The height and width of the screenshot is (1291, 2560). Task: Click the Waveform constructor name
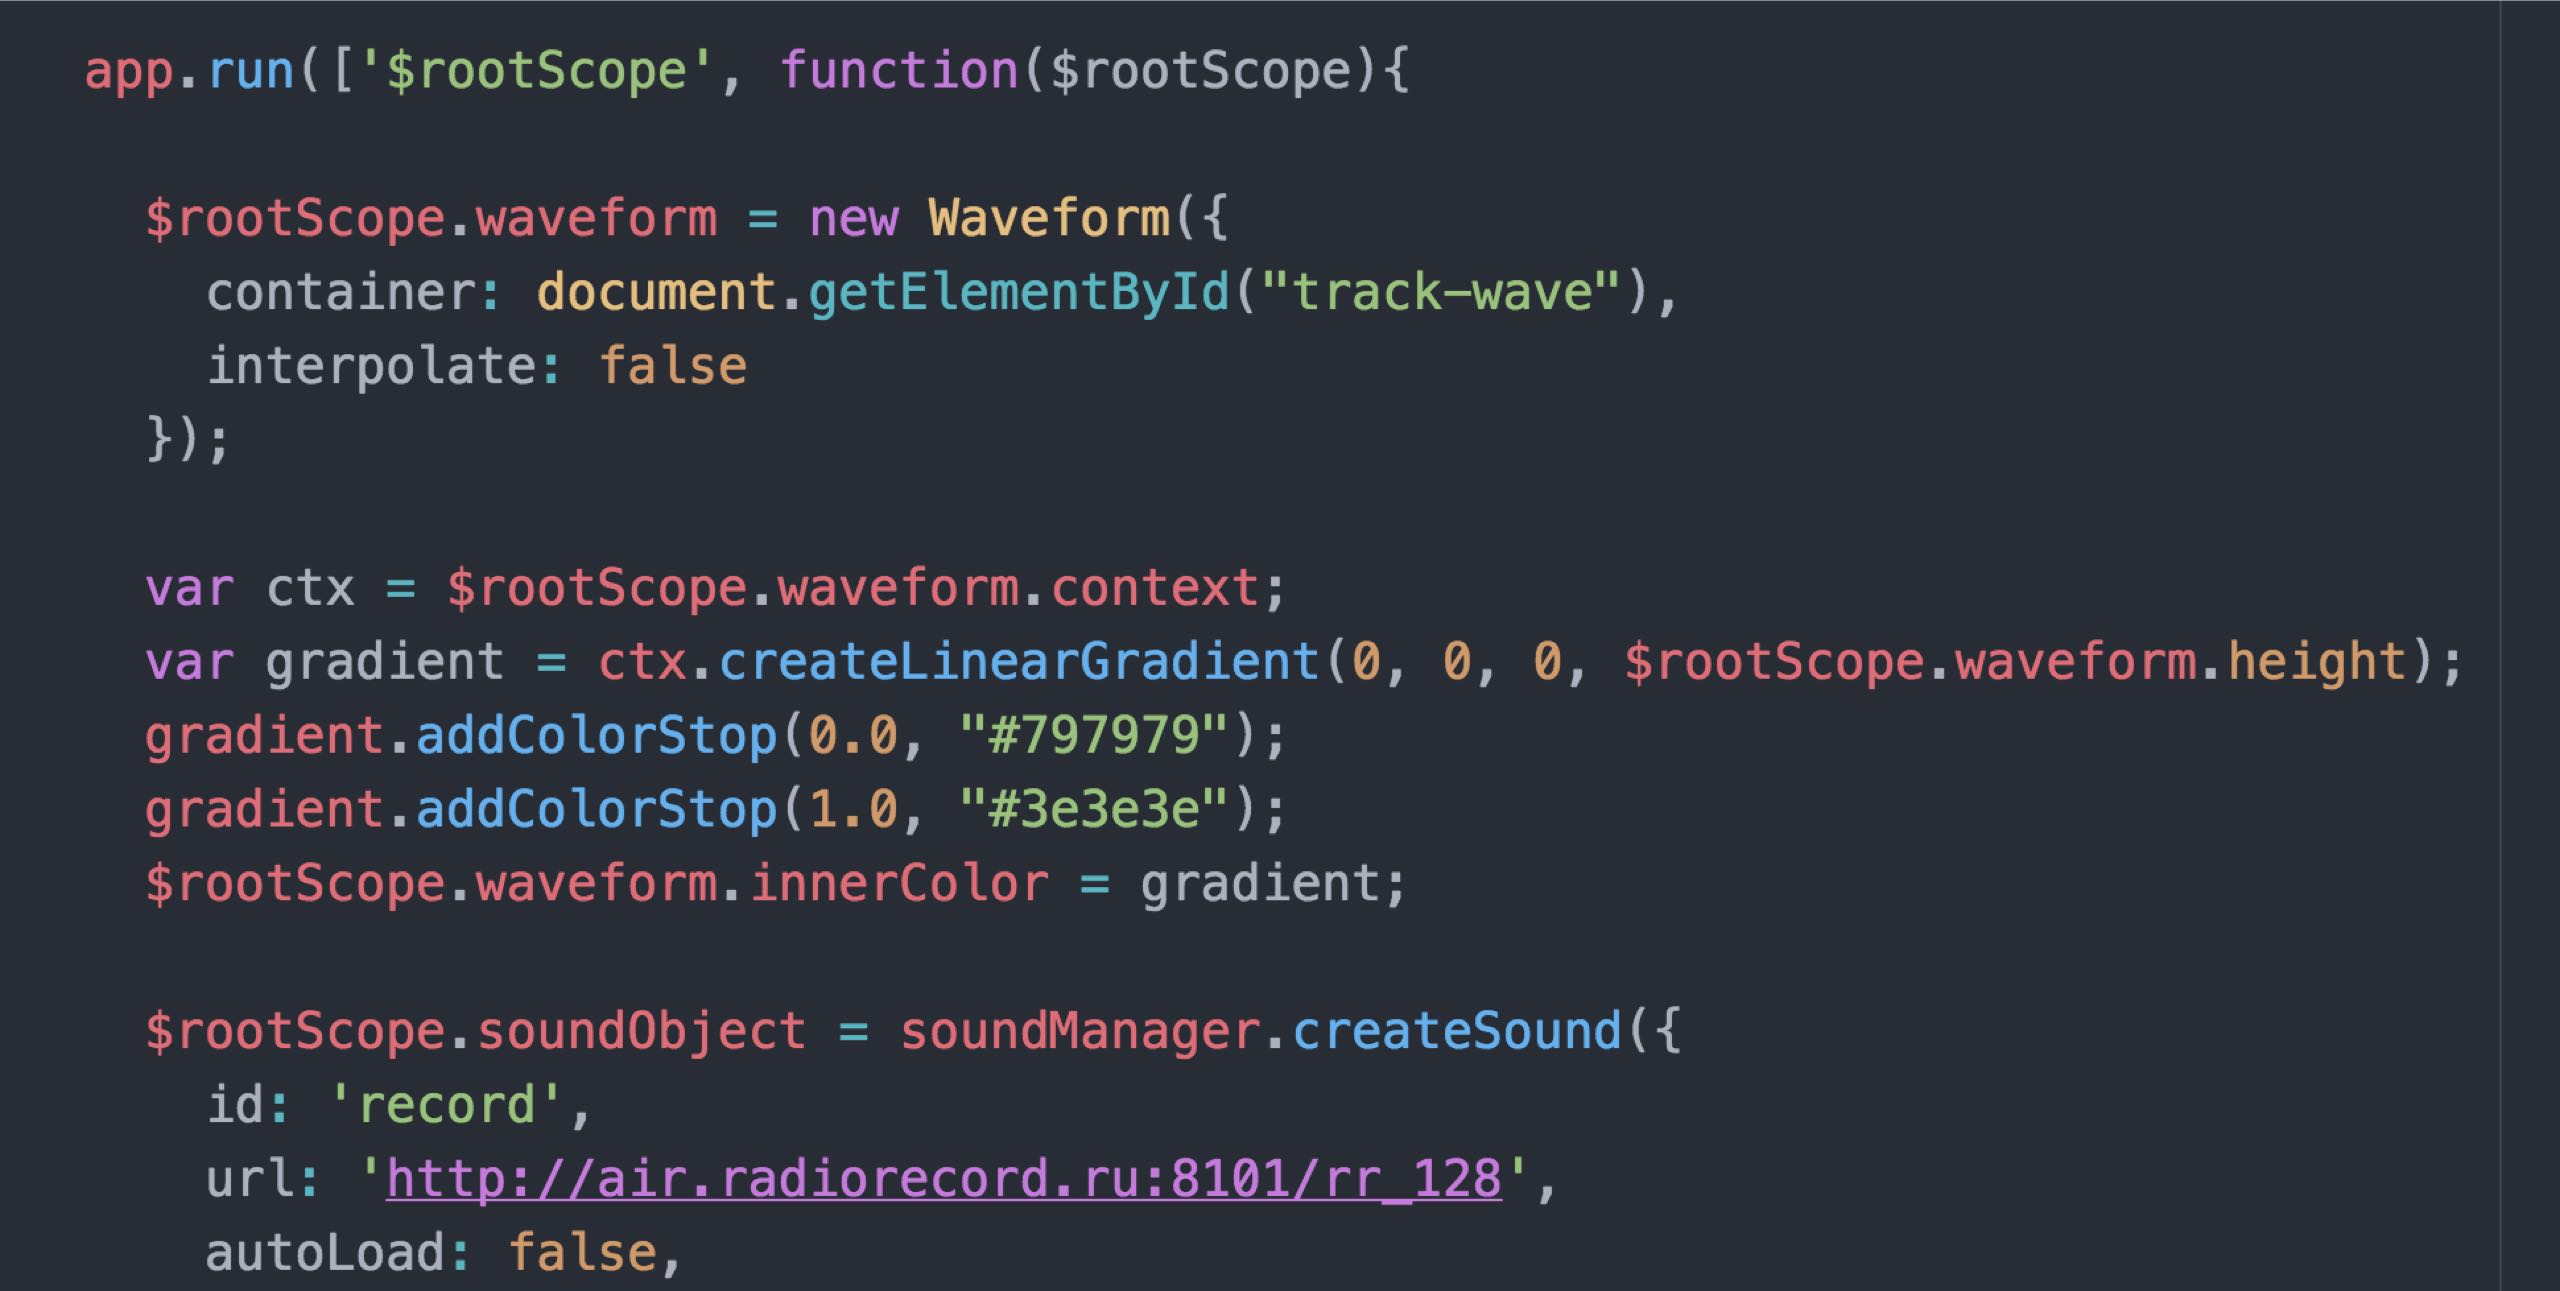(1048, 218)
